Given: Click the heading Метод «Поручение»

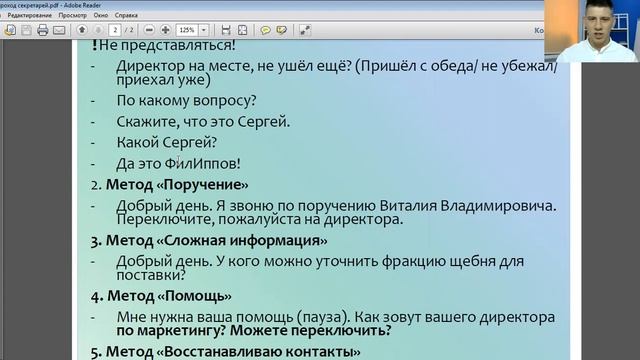Looking at the screenshot, I should [177, 185].
